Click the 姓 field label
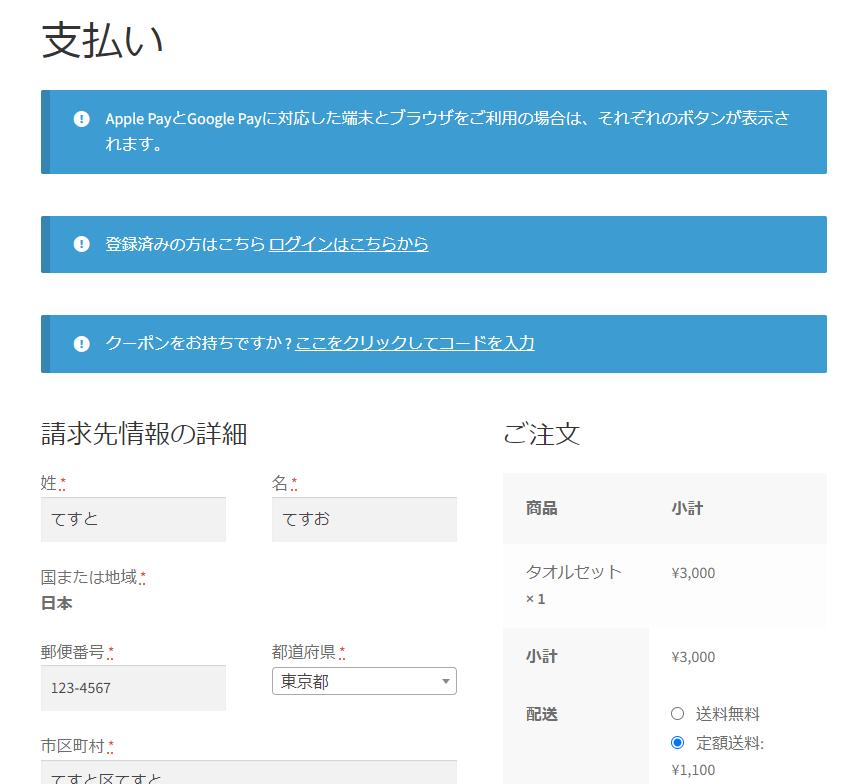This screenshot has width=858, height=784. [x=49, y=483]
